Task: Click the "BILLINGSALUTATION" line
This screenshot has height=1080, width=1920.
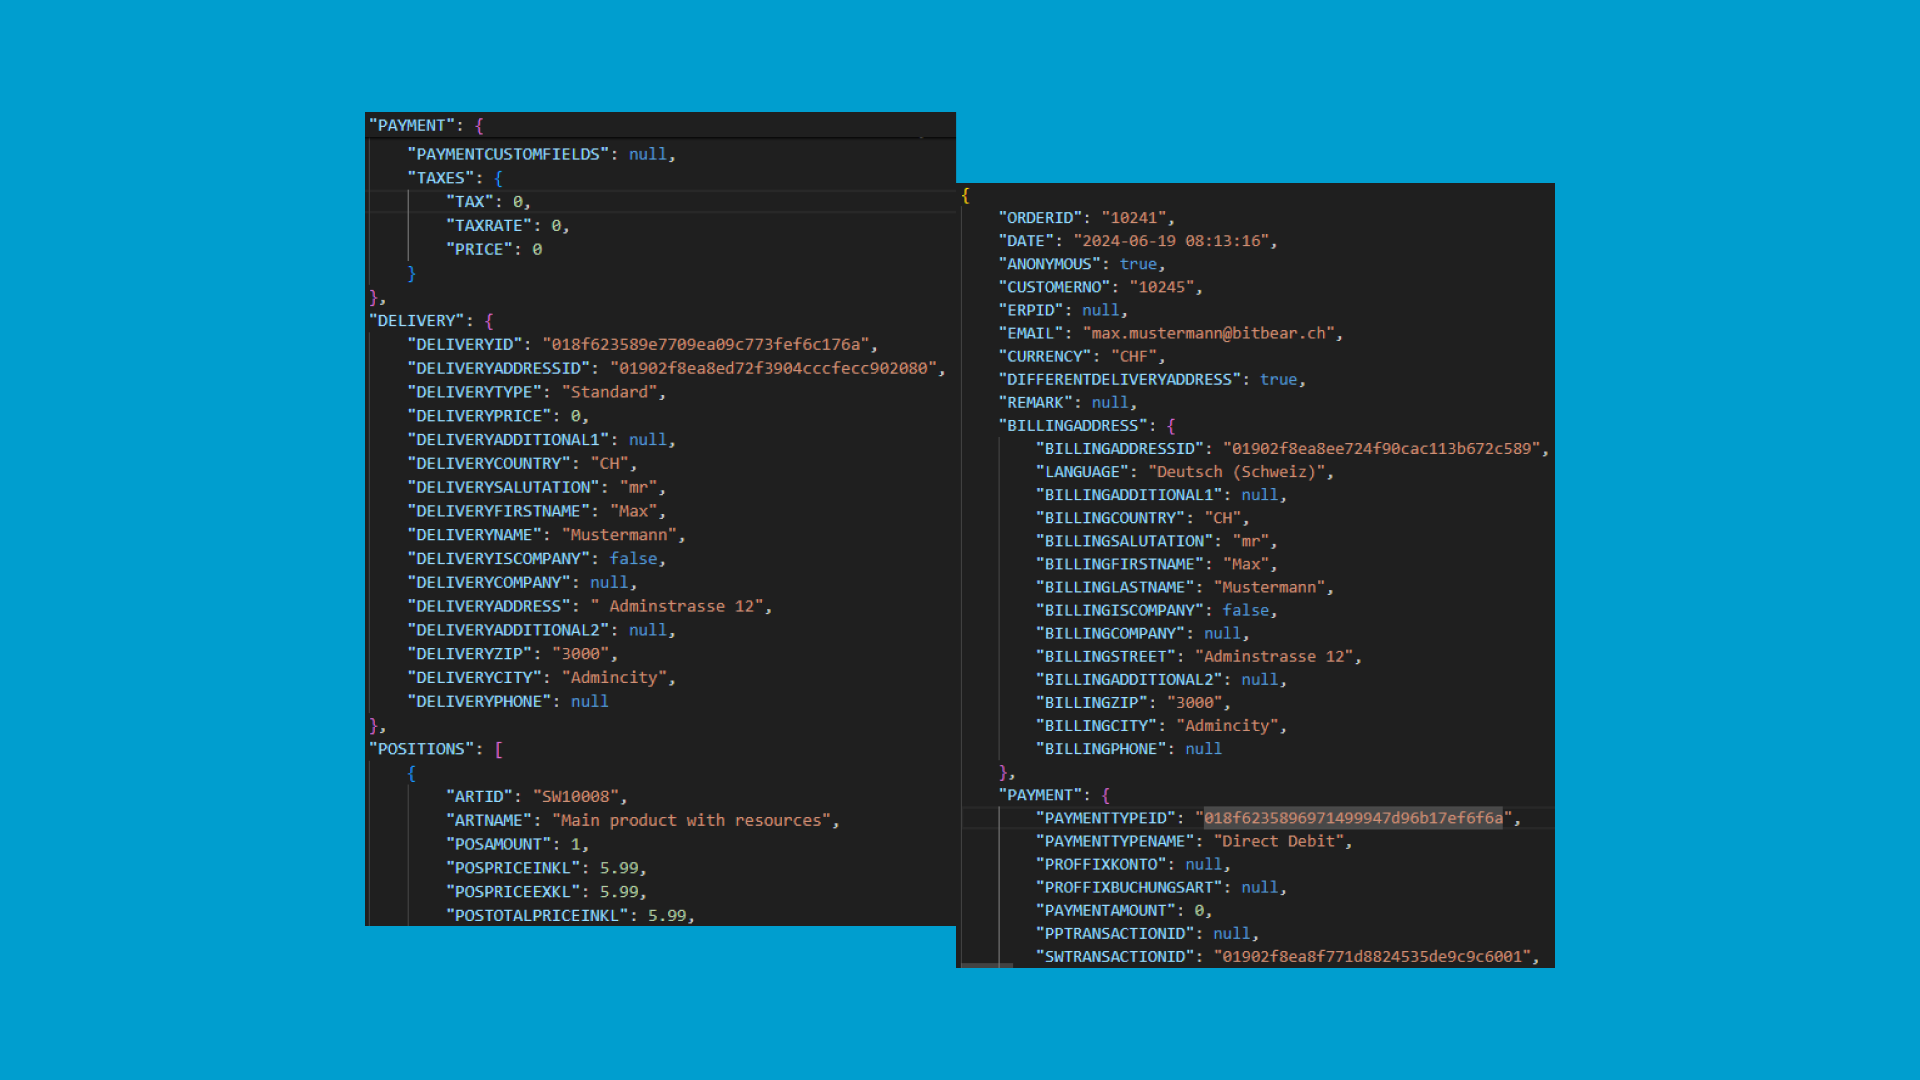Action: pyautogui.click(x=1157, y=541)
